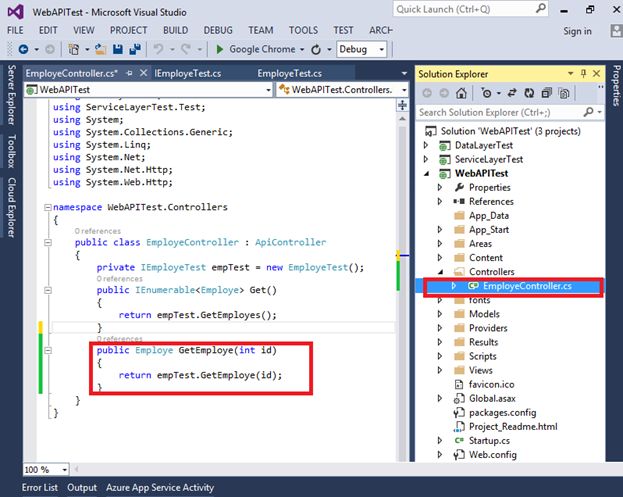Click Solution Explorer Back icon
This screenshot has height=497, width=623.
click(427, 93)
